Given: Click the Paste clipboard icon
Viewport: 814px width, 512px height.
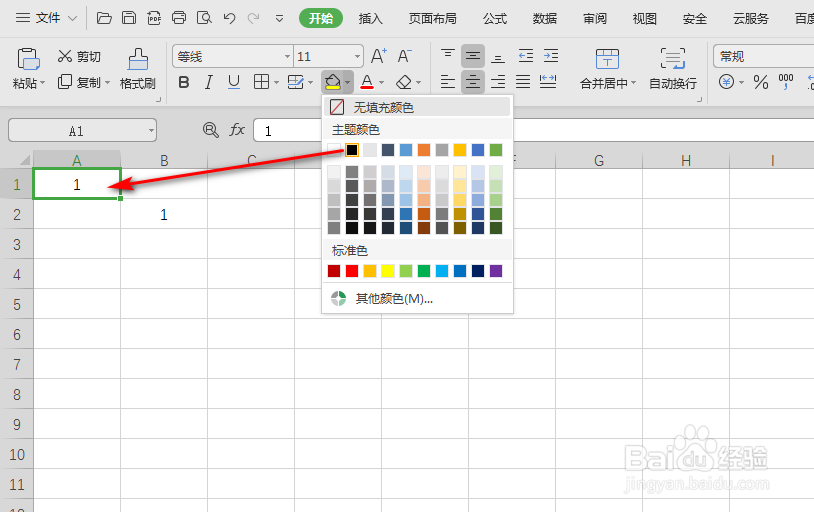Looking at the screenshot, I should coord(29,59).
